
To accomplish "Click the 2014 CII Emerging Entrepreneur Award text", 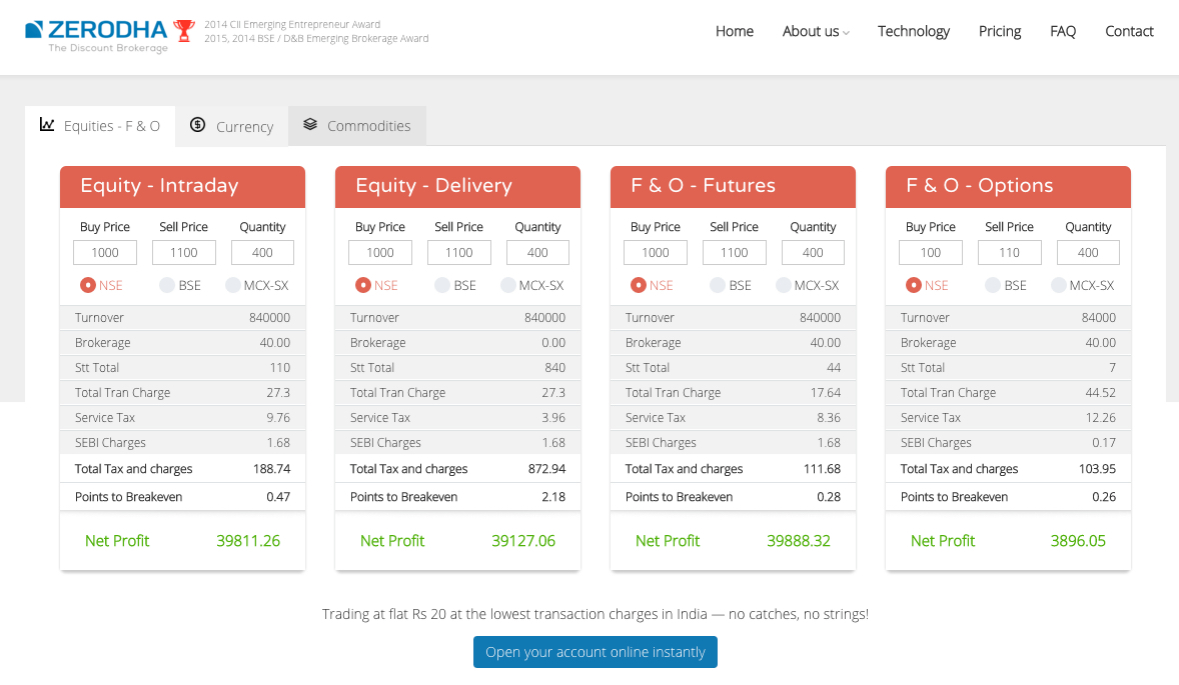I will 292,24.
